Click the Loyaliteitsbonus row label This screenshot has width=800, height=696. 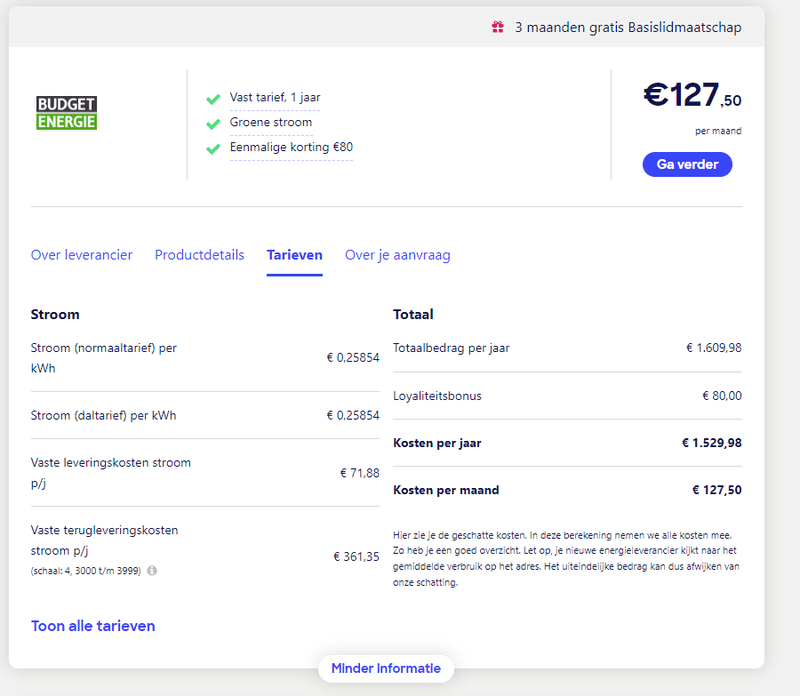pyautogui.click(x=437, y=396)
